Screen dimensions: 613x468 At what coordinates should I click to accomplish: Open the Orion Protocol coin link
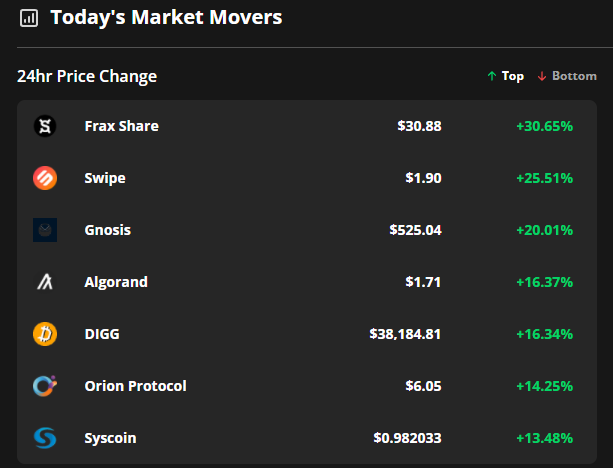point(135,386)
